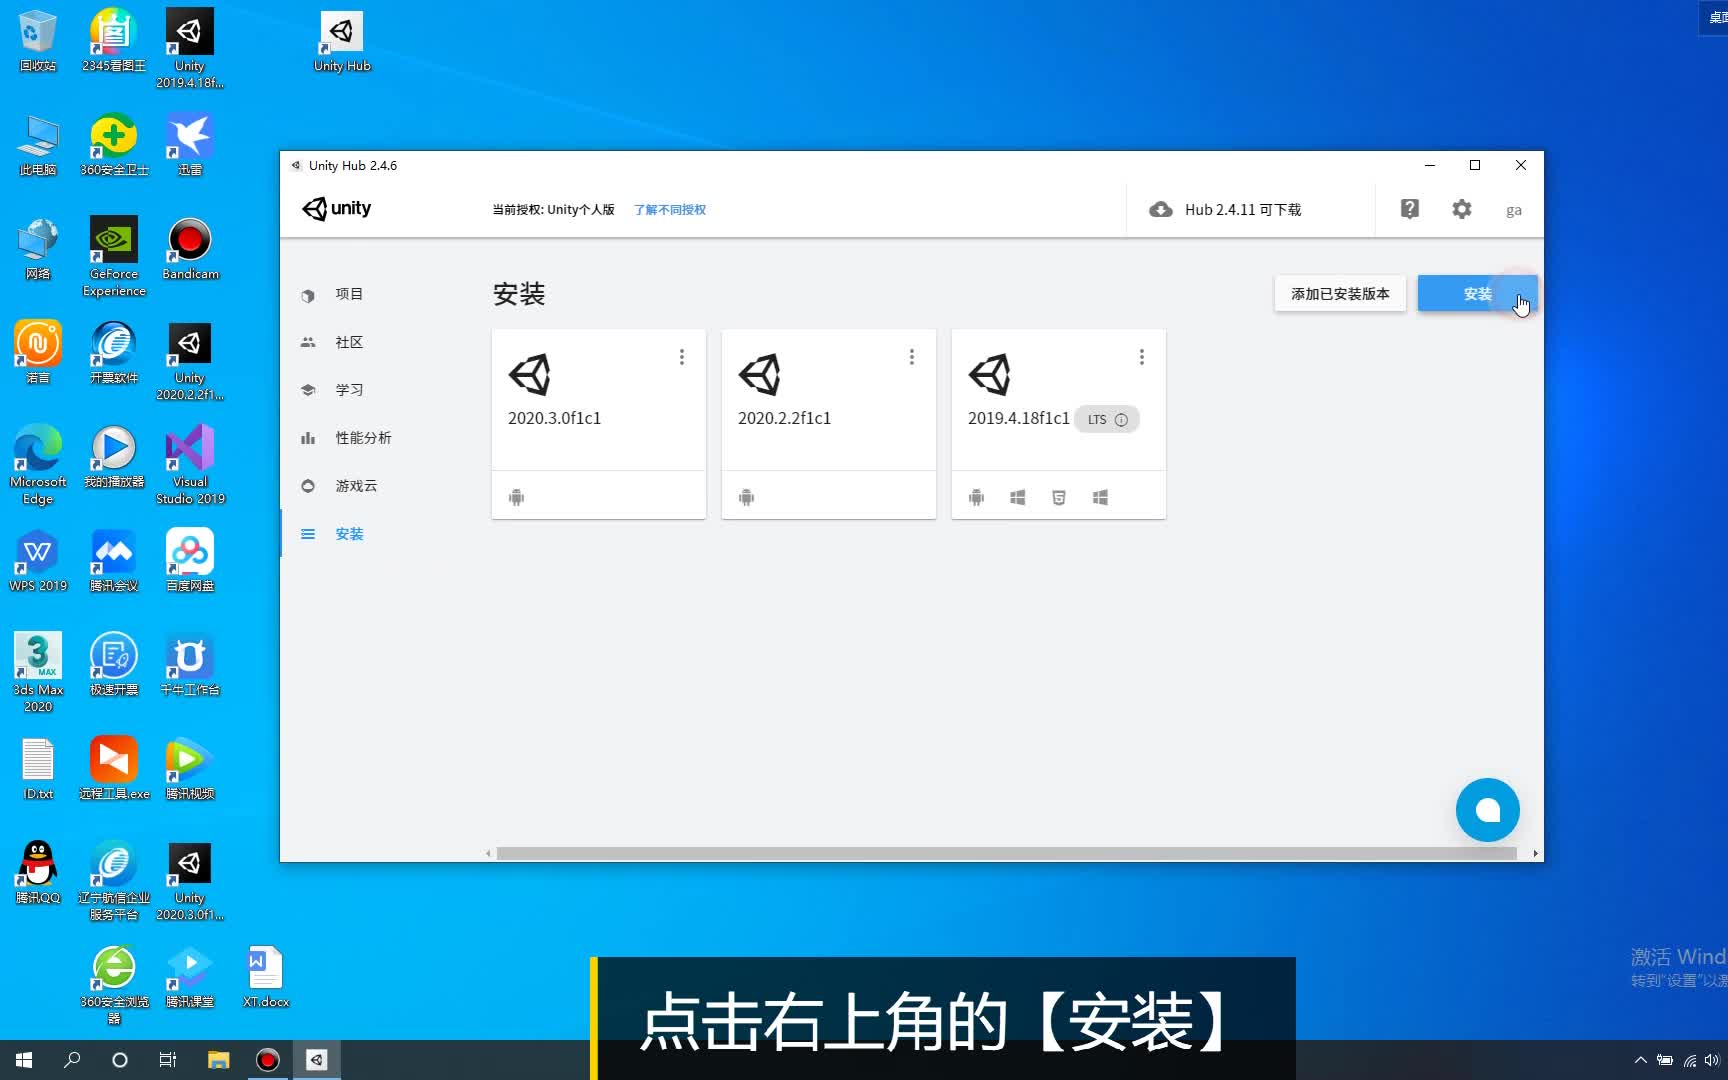The width and height of the screenshot is (1728, 1080).
Task: Open the 学习 (Learn) section in sidebar
Action: click(349, 389)
